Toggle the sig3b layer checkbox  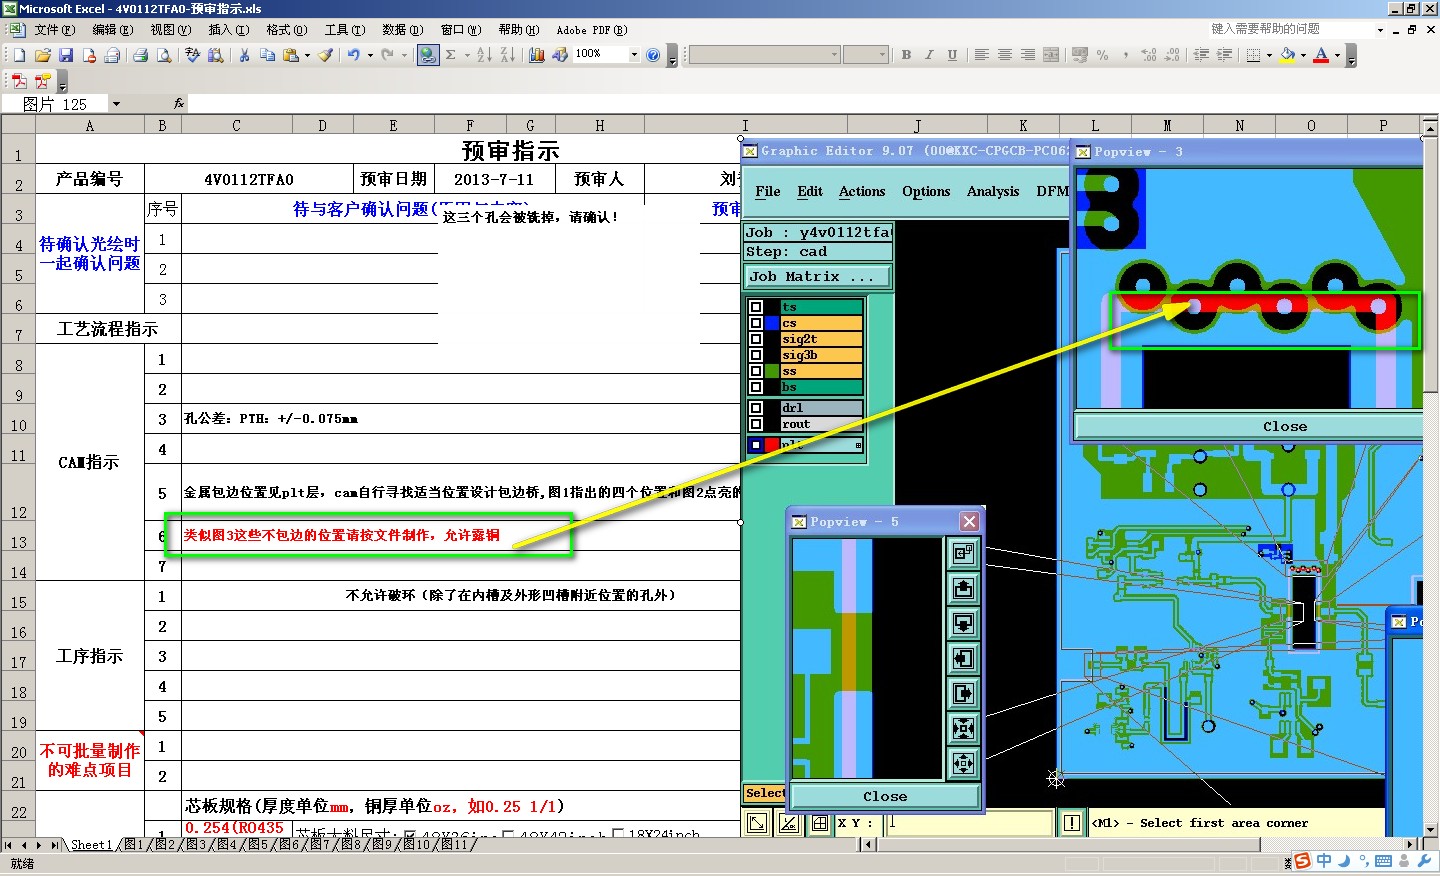pyautogui.click(x=756, y=355)
